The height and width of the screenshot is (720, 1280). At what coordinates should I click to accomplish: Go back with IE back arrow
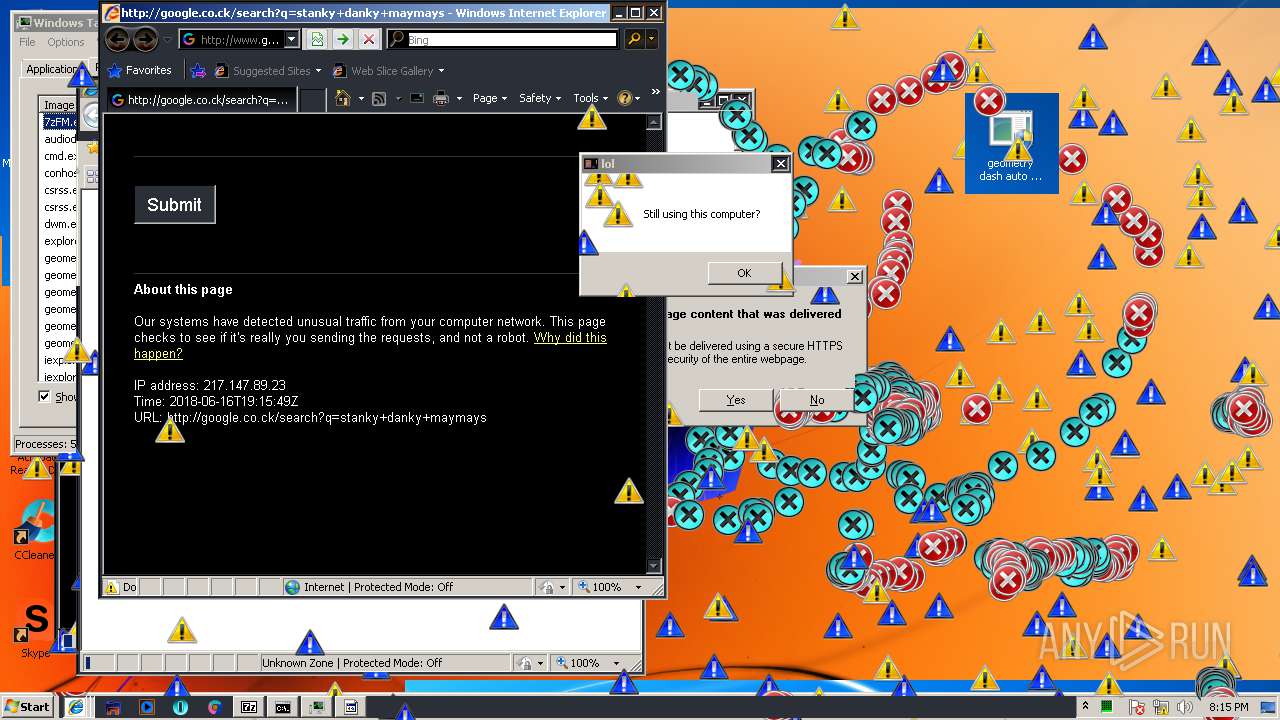pos(118,39)
